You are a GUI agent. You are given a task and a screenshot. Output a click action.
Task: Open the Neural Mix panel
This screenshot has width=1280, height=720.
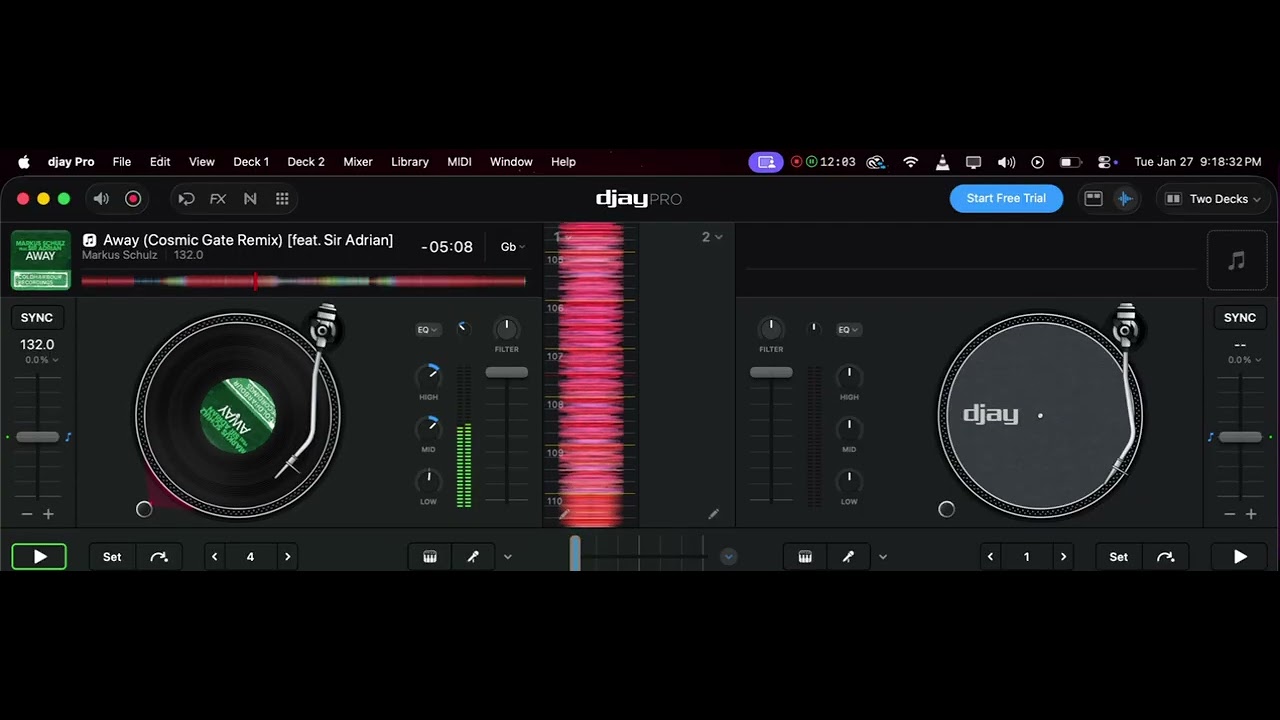250,199
